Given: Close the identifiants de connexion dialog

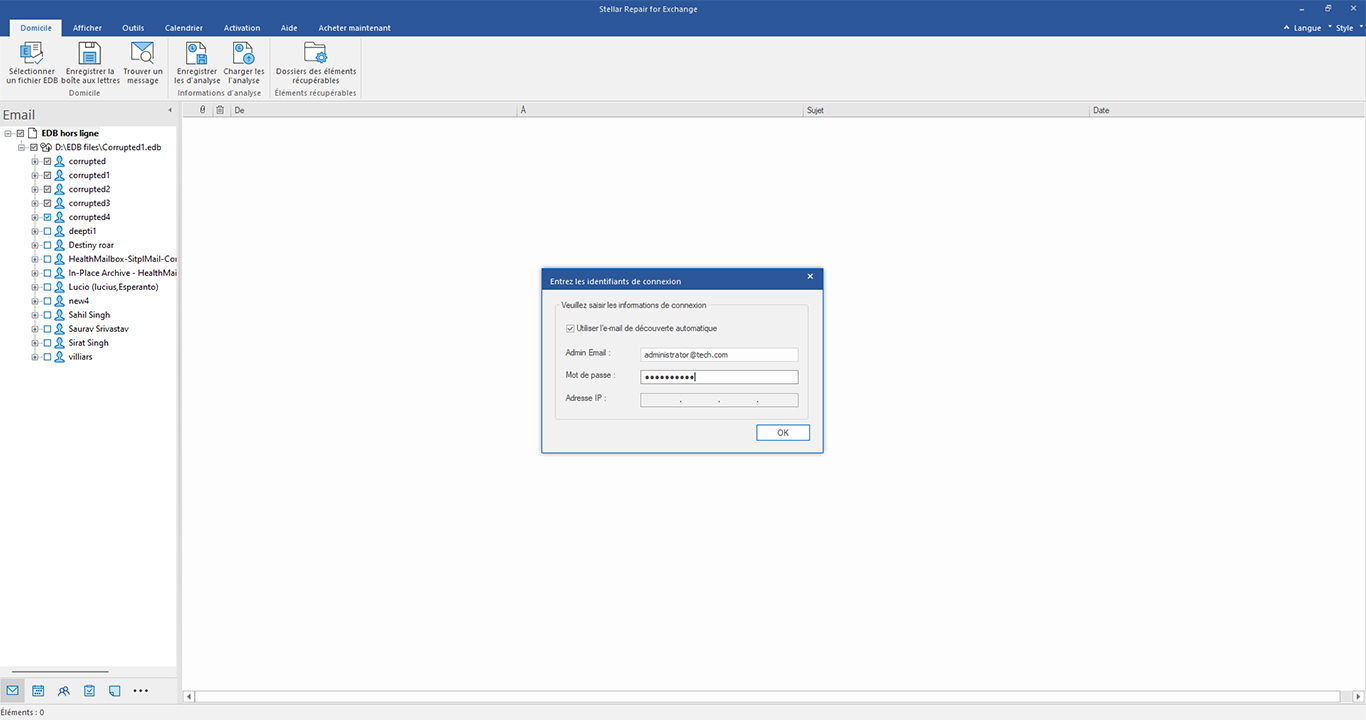Looking at the screenshot, I should coord(810,276).
